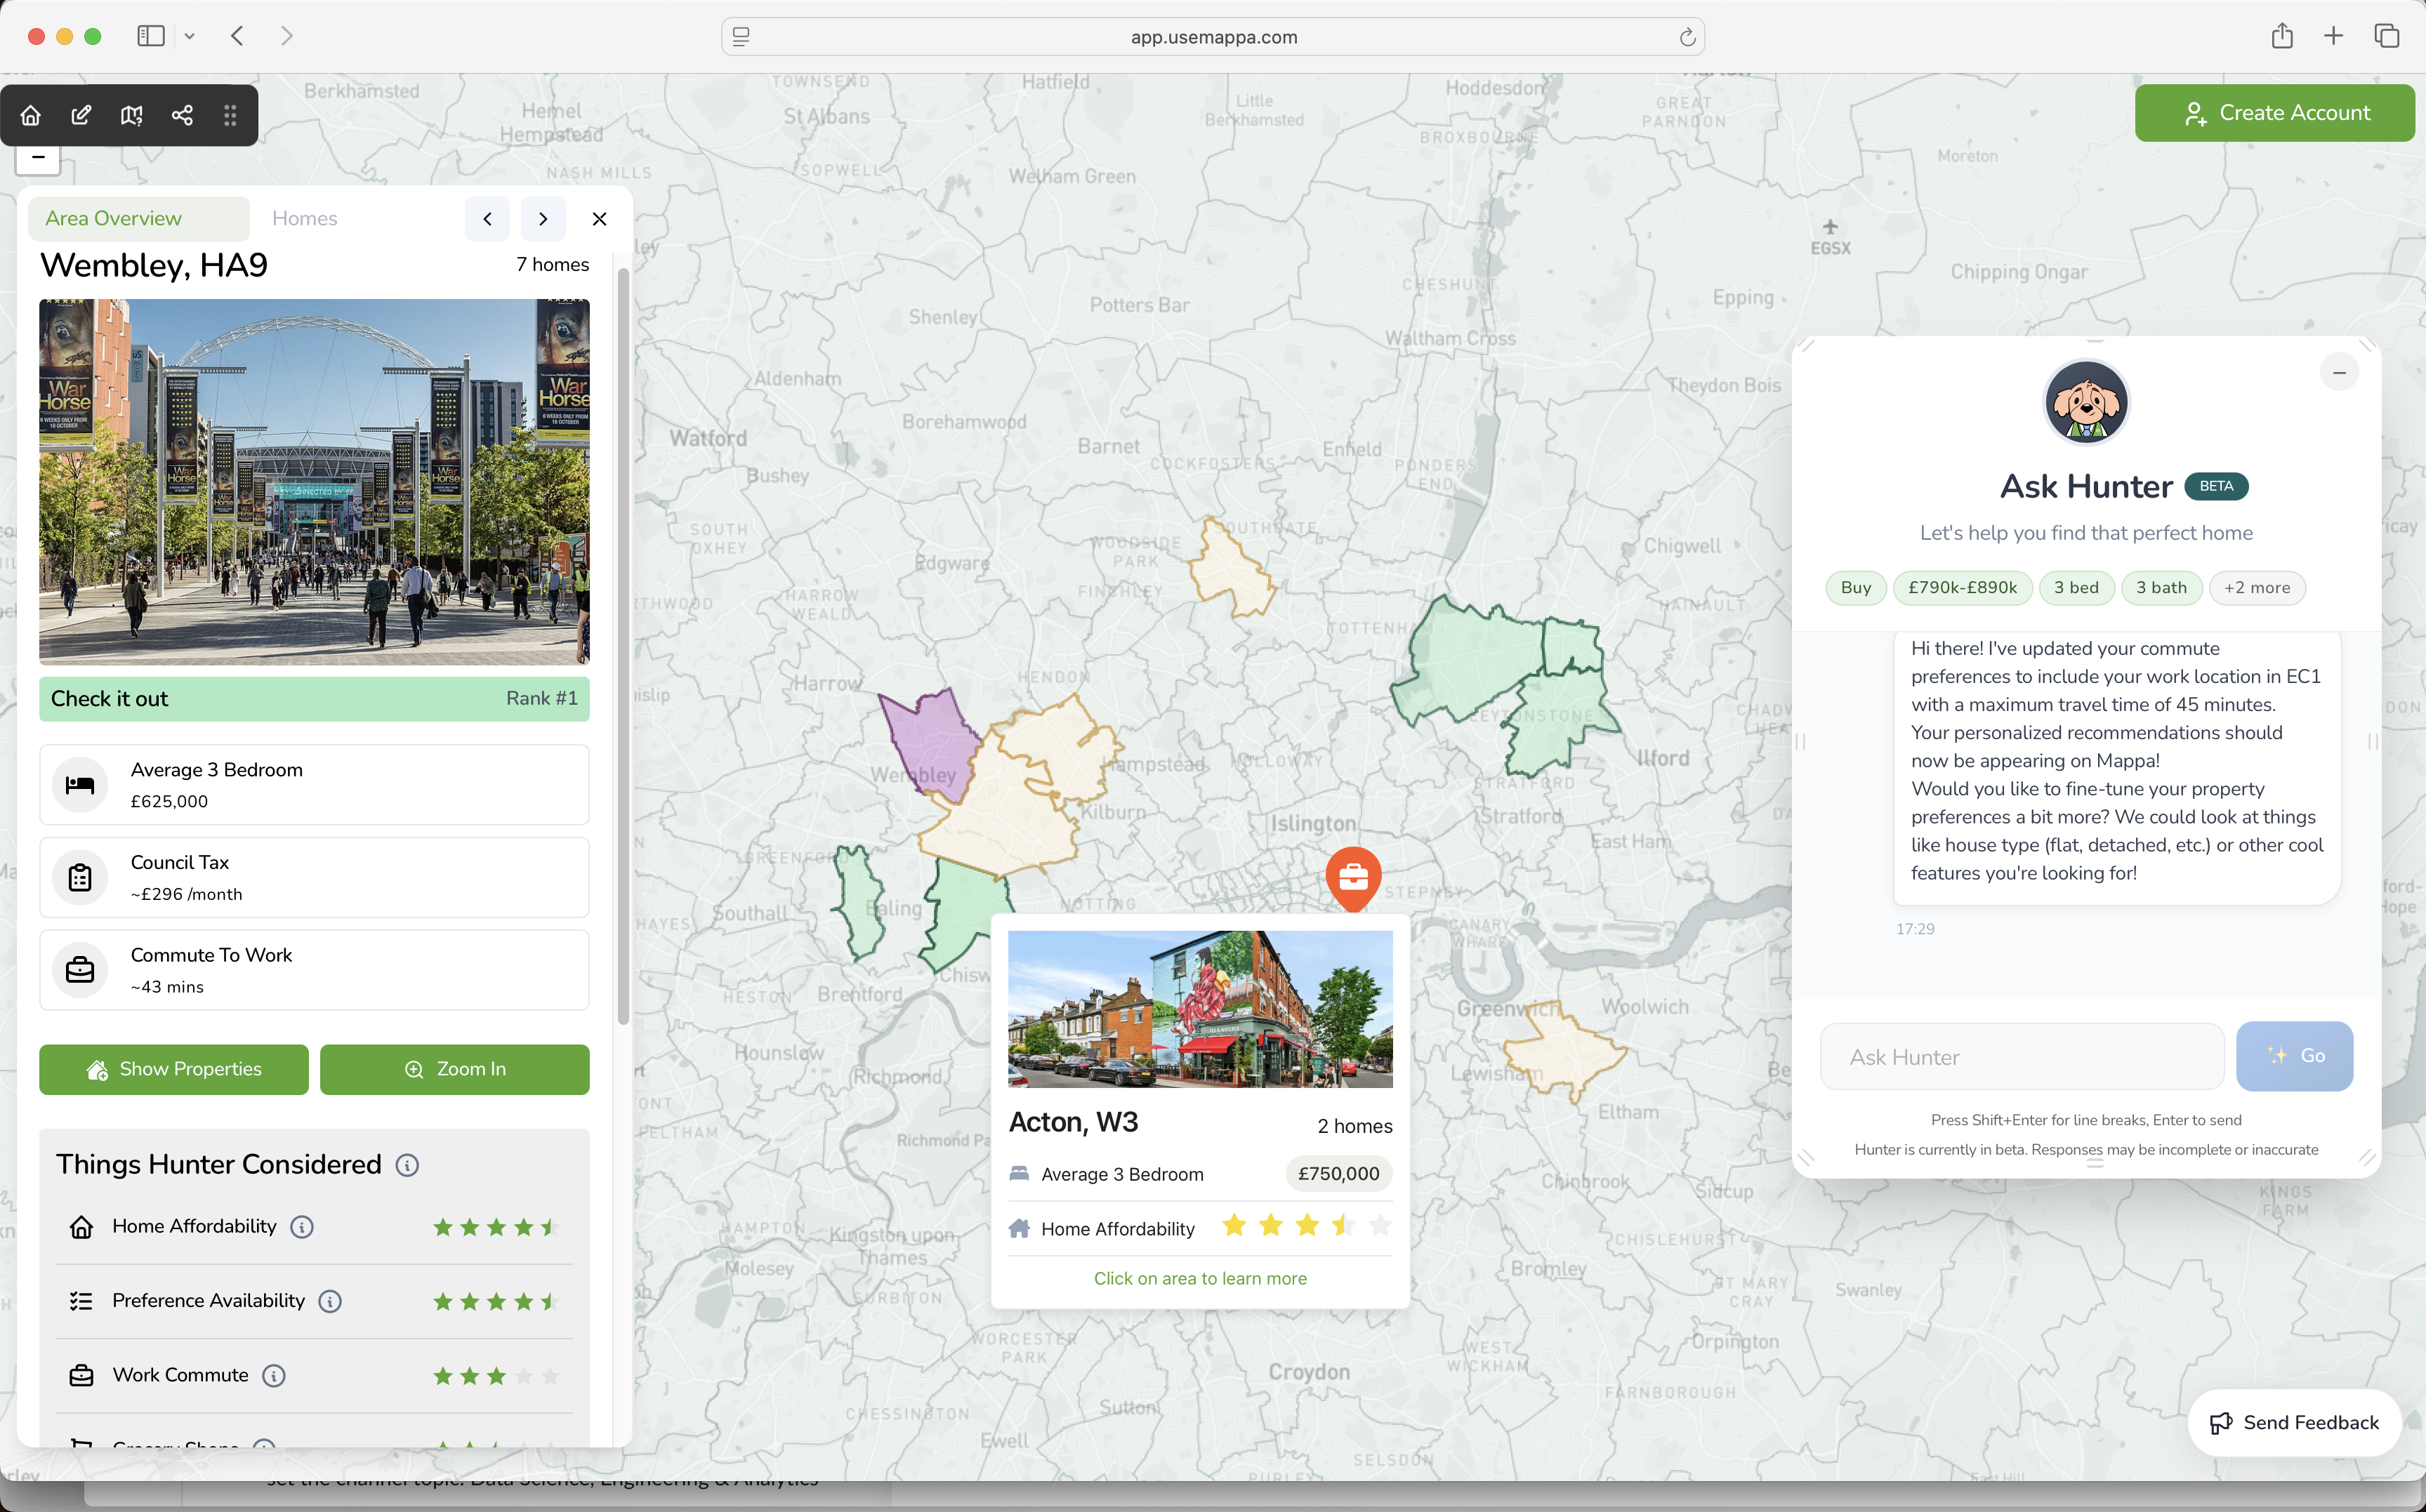Click the edit pencil toolbar icon
This screenshot has width=2426, height=1512.
click(x=81, y=115)
